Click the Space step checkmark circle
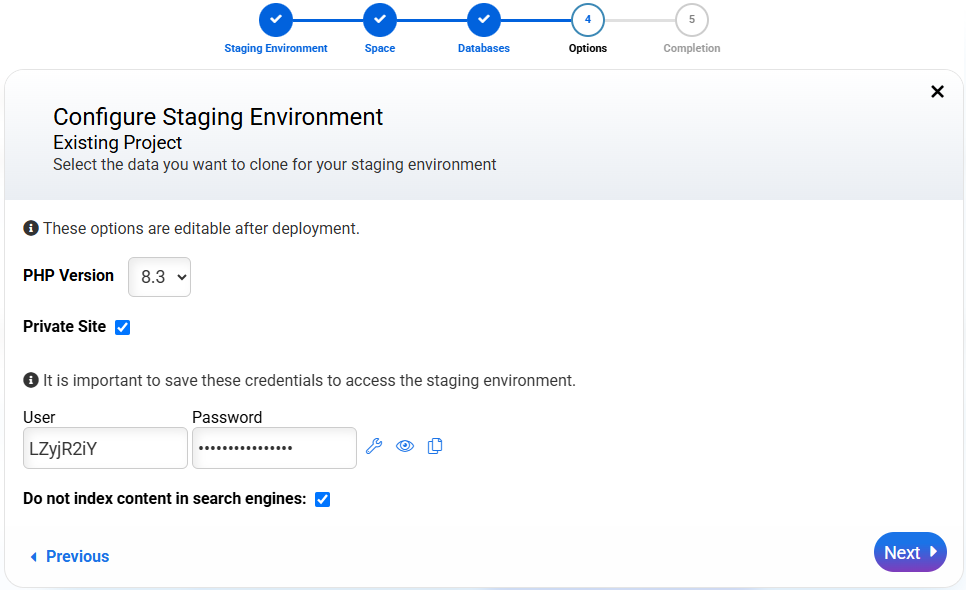 pyautogui.click(x=380, y=20)
